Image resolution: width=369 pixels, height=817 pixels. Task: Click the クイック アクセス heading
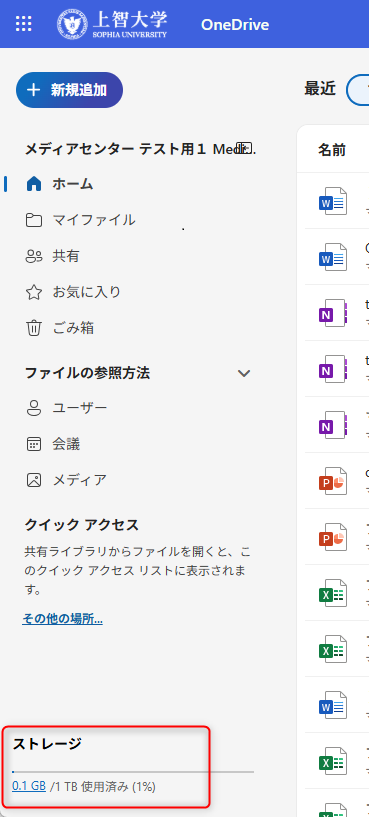tap(82, 525)
